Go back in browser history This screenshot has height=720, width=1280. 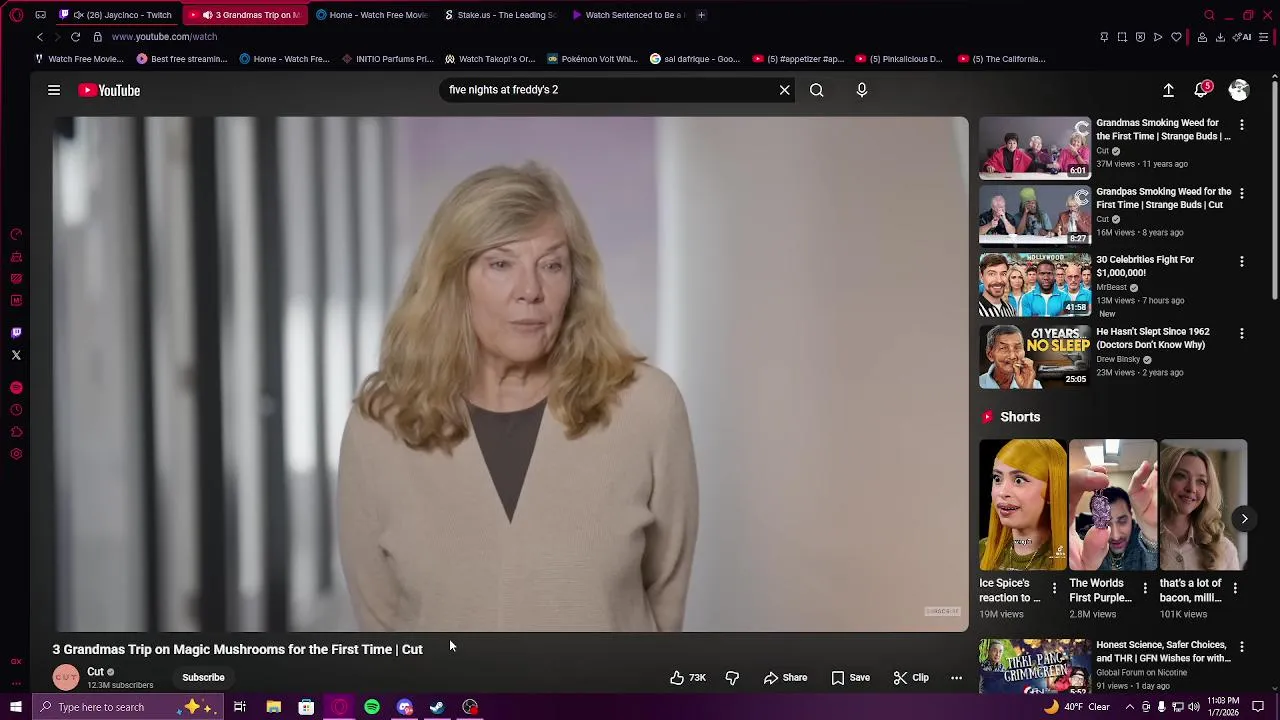[x=40, y=37]
